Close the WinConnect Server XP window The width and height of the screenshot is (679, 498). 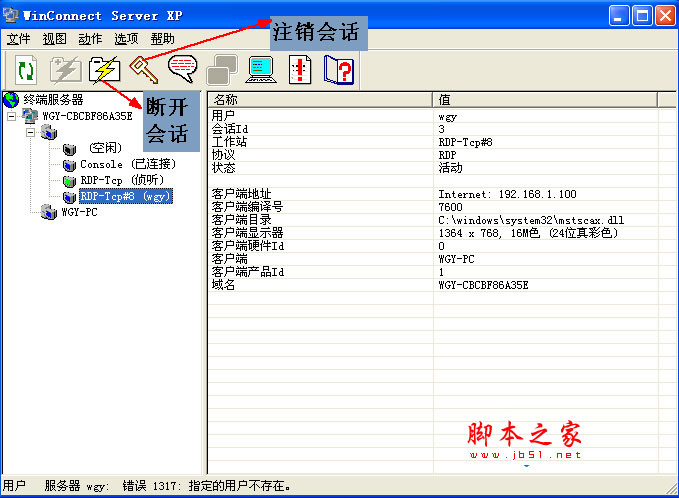[665, 16]
